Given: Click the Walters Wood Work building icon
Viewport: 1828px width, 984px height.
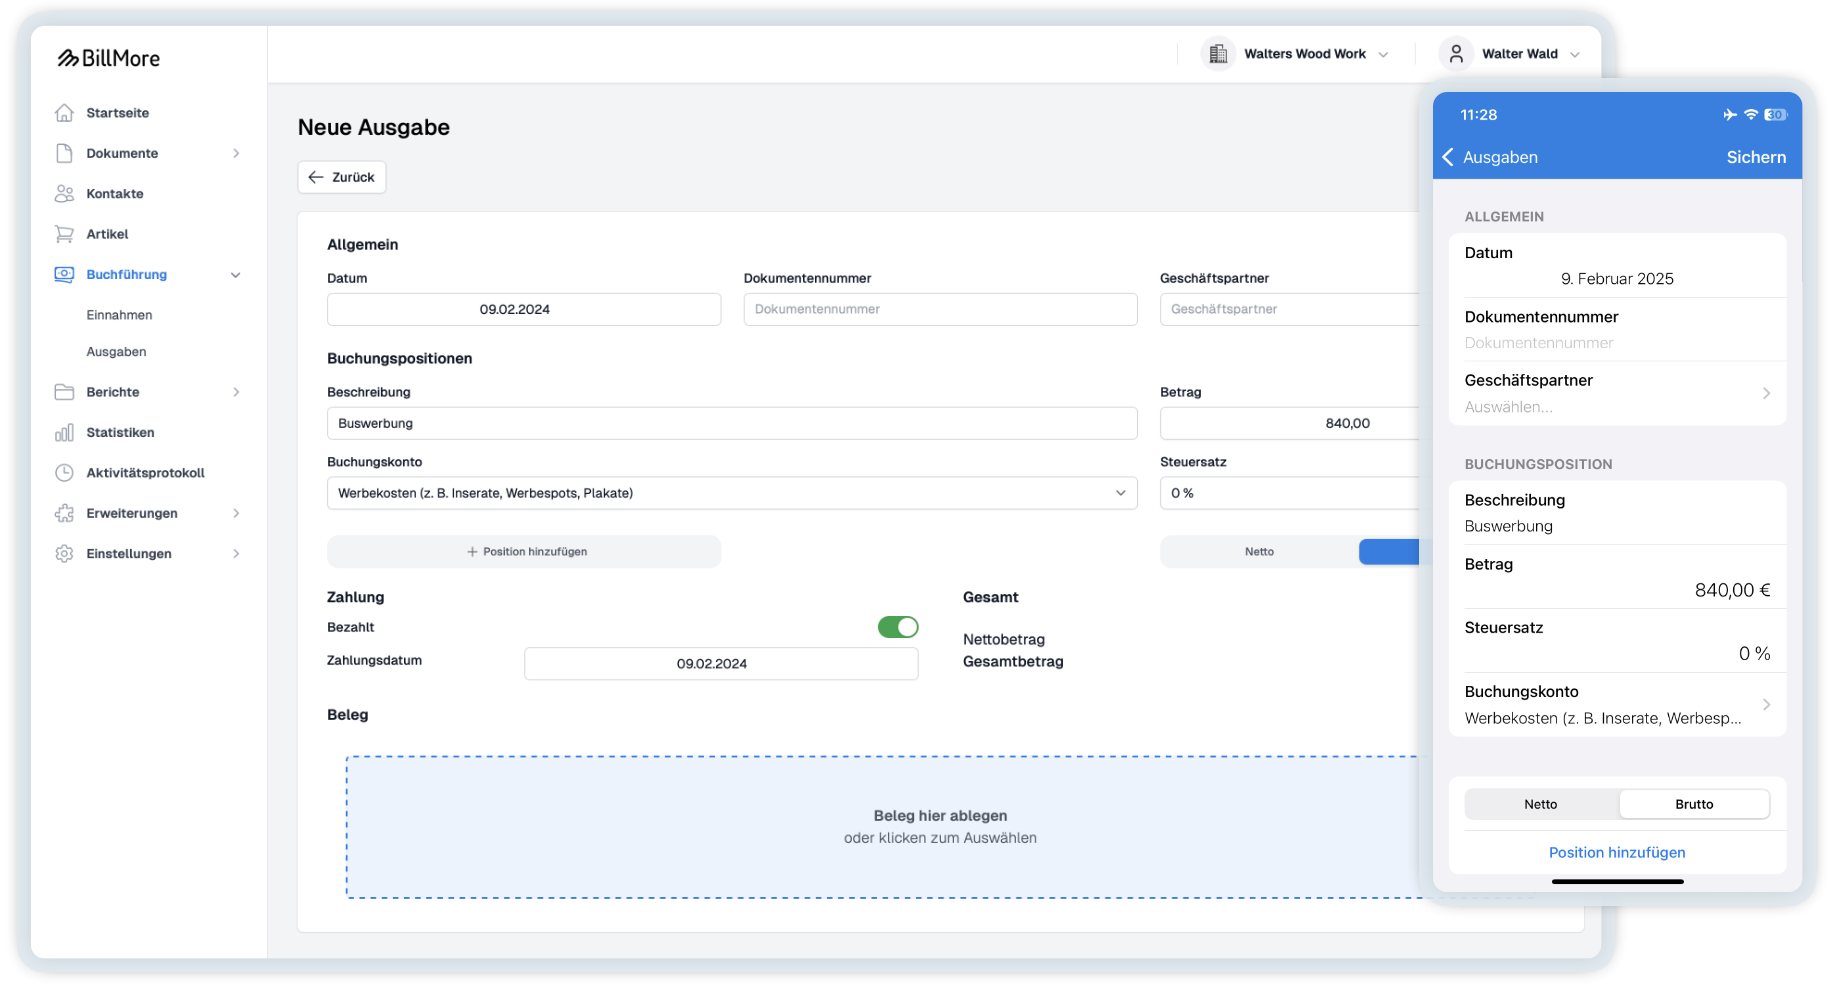Looking at the screenshot, I should 1218,54.
